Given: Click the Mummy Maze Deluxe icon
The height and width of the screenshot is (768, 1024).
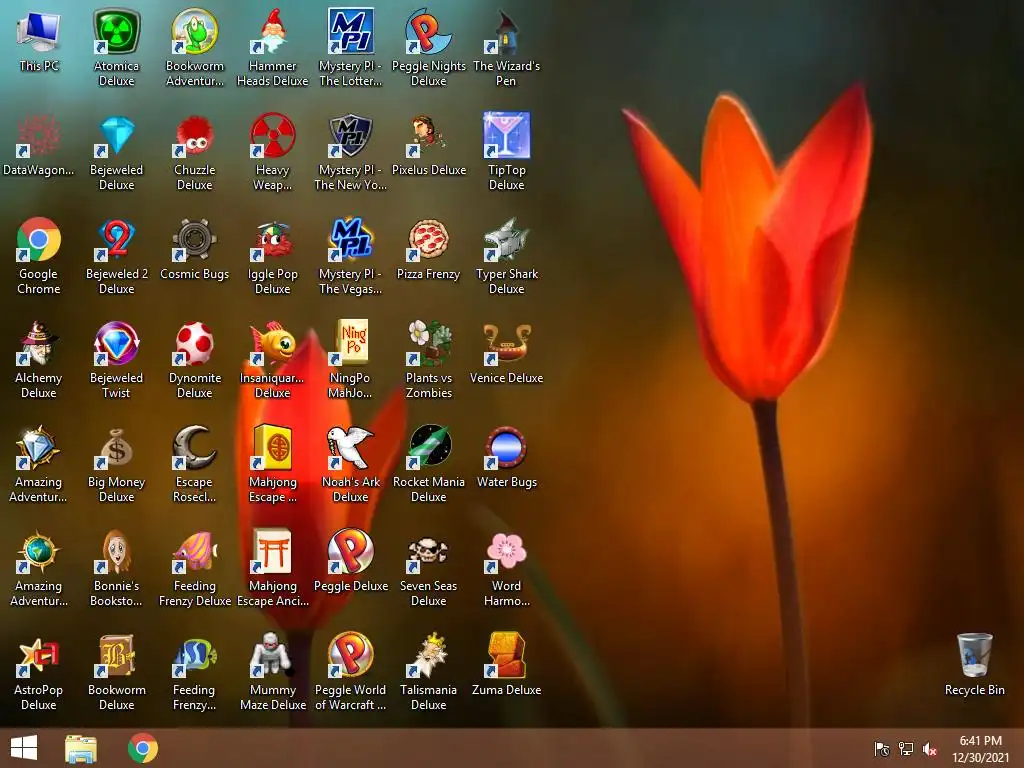Looking at the screenshot, I should (x=272, y=655).
